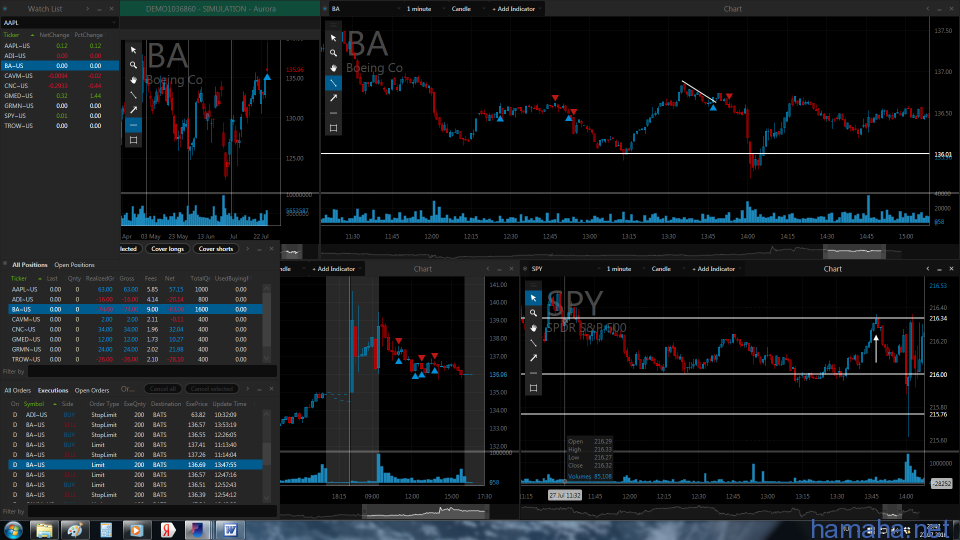Open the 1 minute interval dropdown in SPY chart
Screen dimensions: 960x540
pyautogui.click(x=624, y=269)
